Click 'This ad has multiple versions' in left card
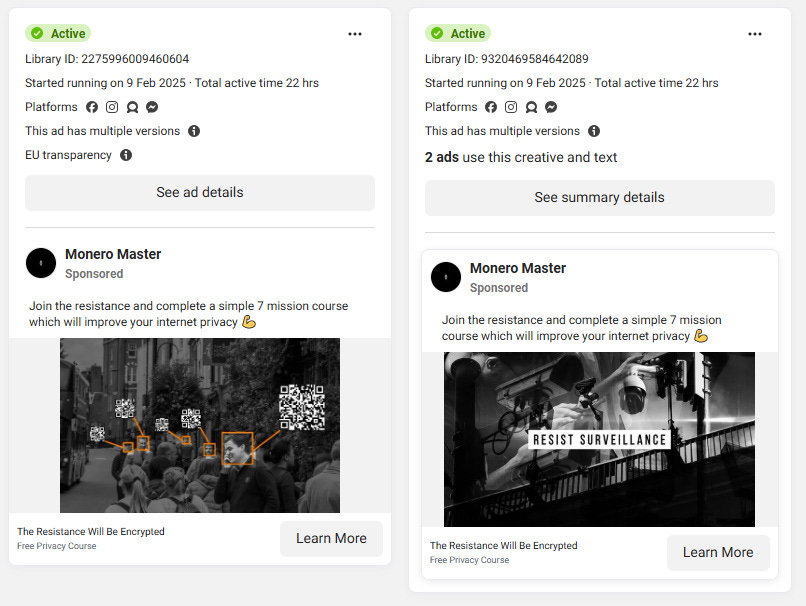 click(103, 131)
